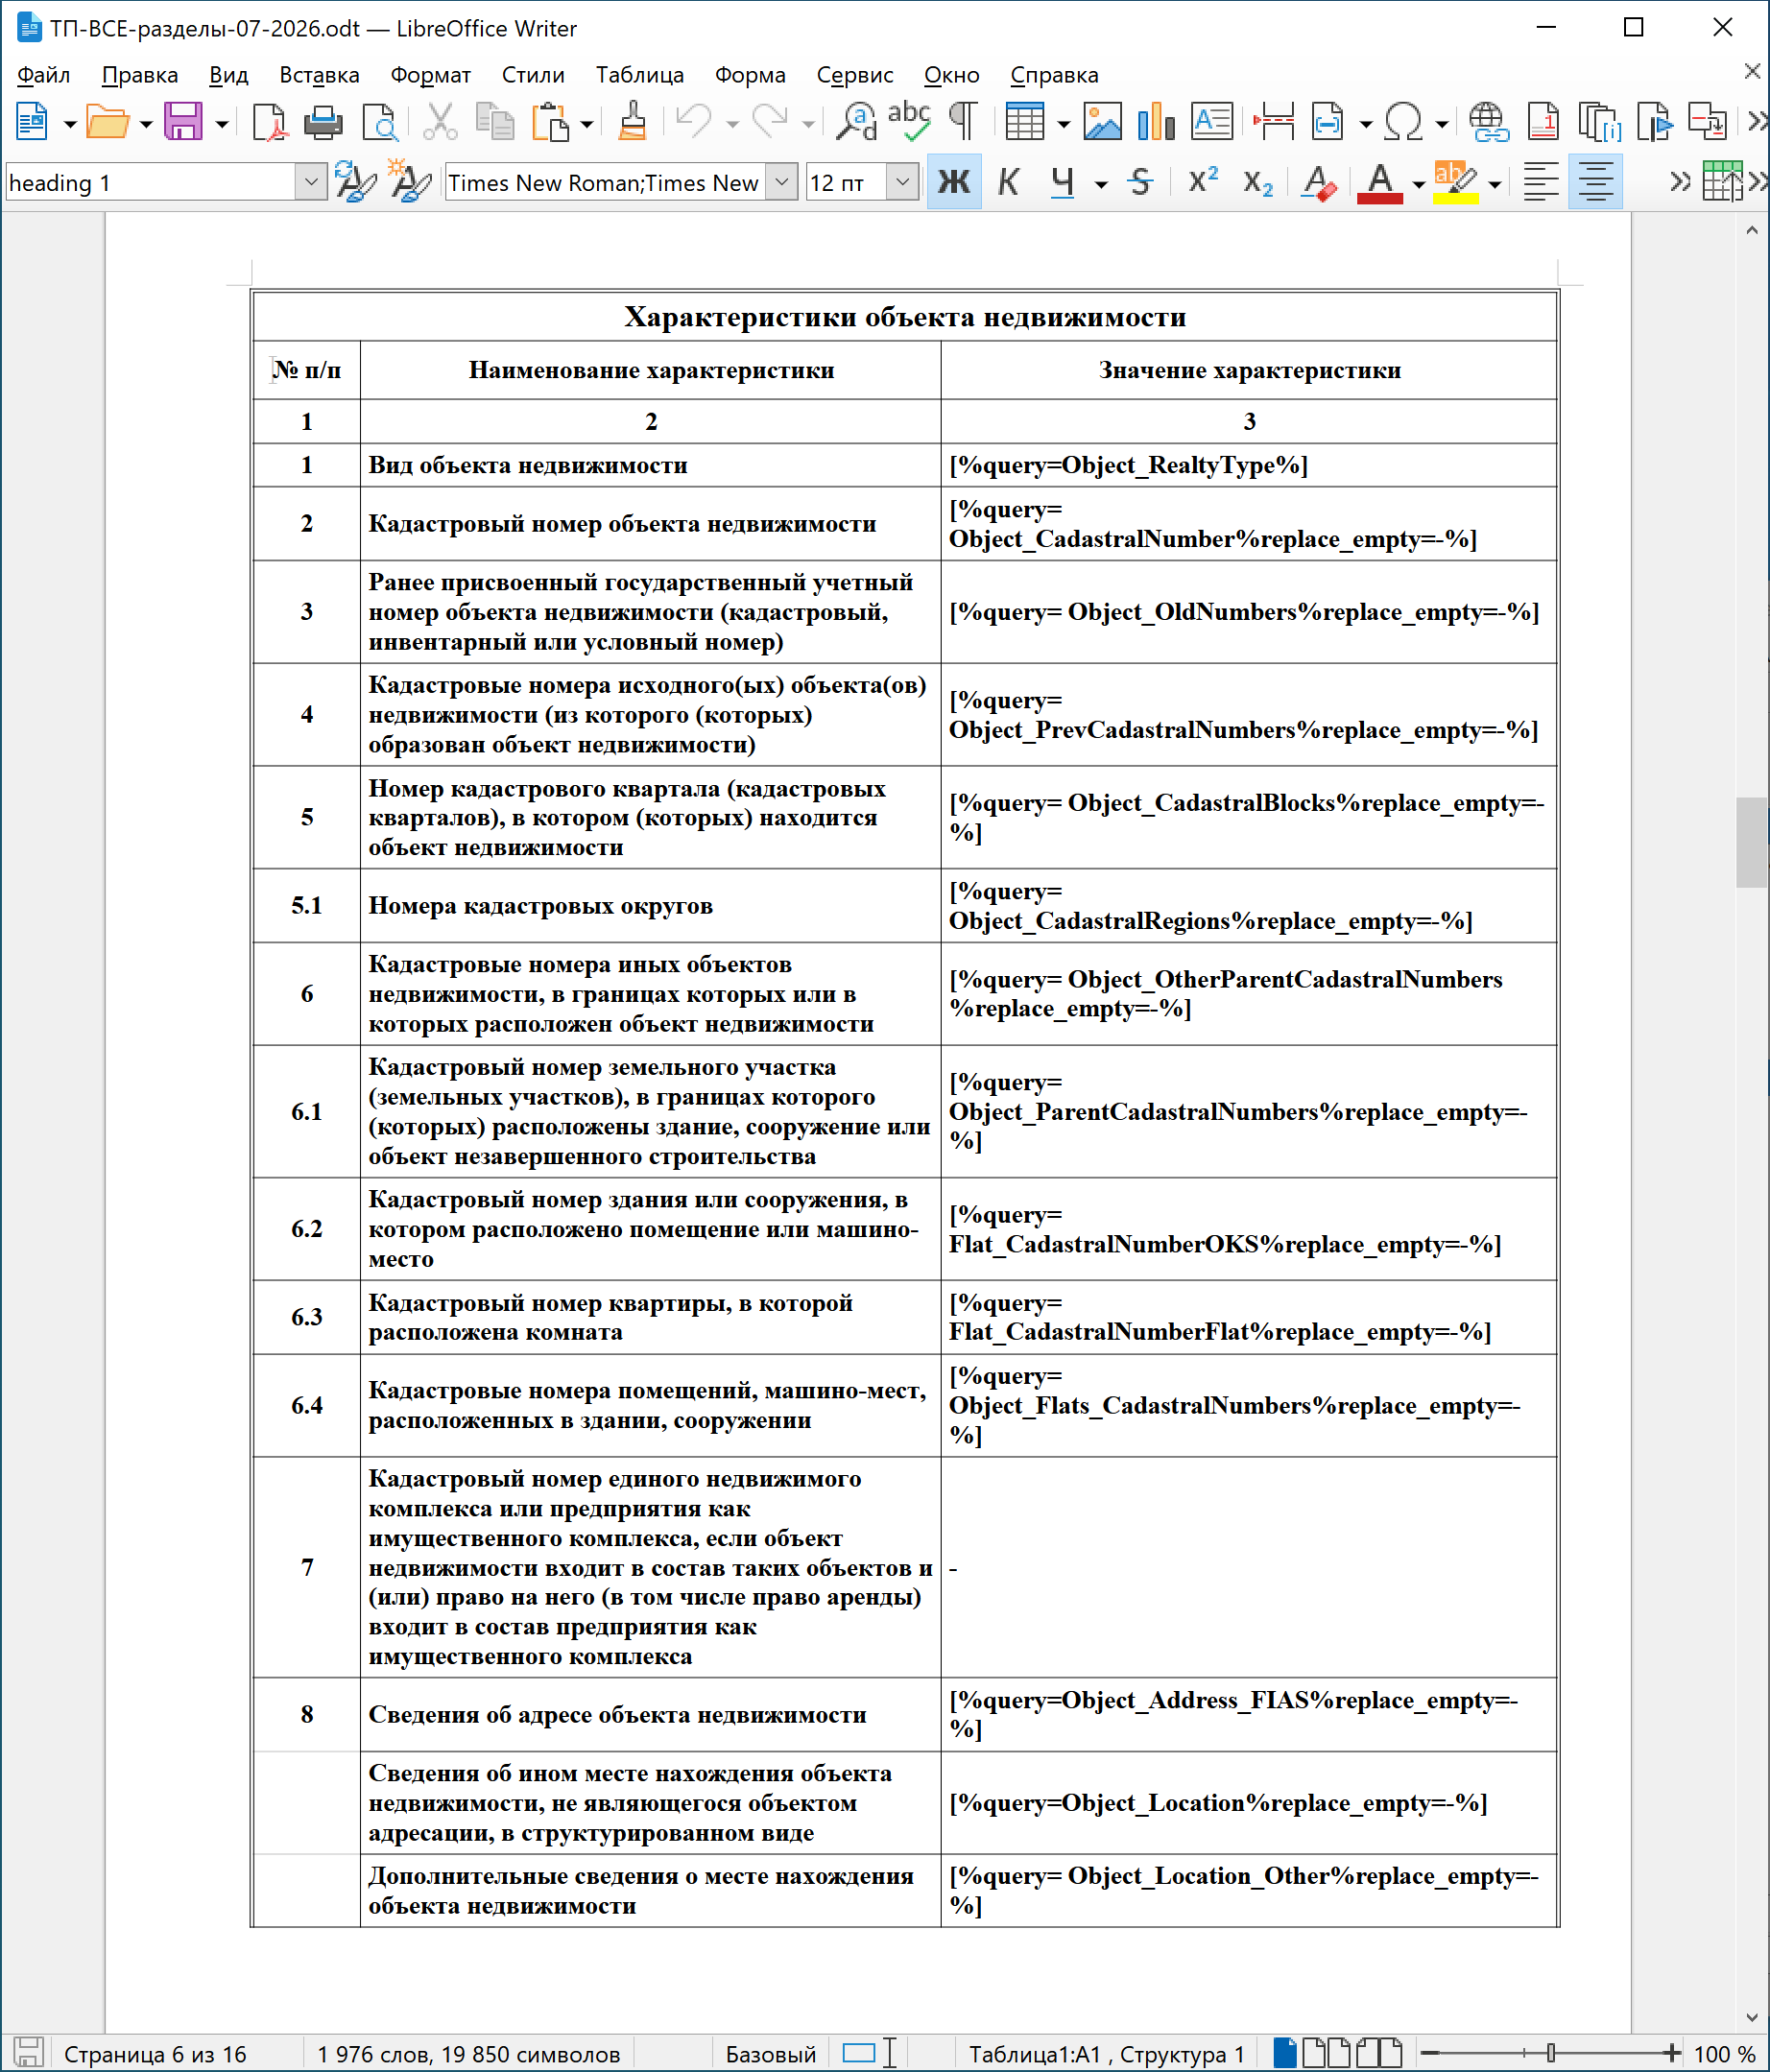
Task: Toggle formatting marks pilcrow button
Action: 963,122
